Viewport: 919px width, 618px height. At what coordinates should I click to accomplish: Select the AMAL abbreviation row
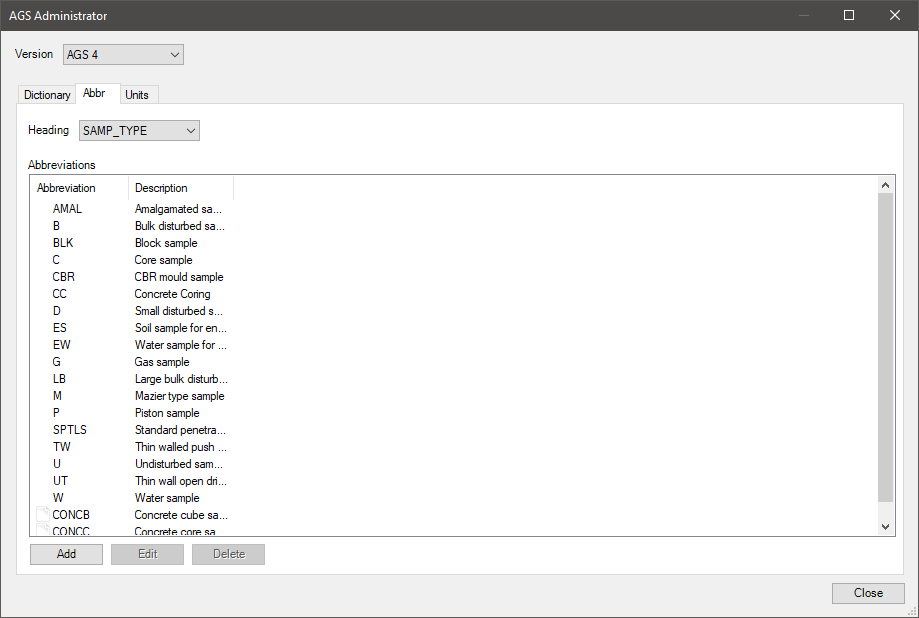pos(120,208)
